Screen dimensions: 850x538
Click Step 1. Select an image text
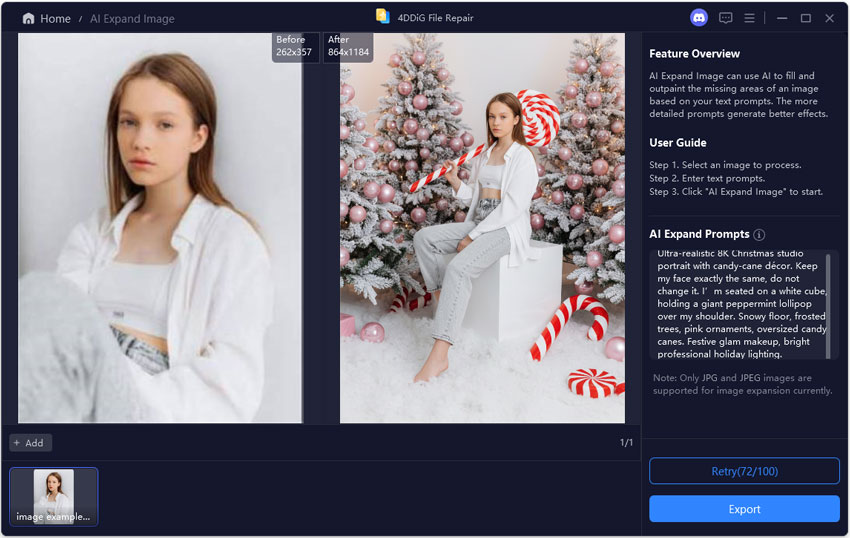pyautogui.click(x=725, y=165)
